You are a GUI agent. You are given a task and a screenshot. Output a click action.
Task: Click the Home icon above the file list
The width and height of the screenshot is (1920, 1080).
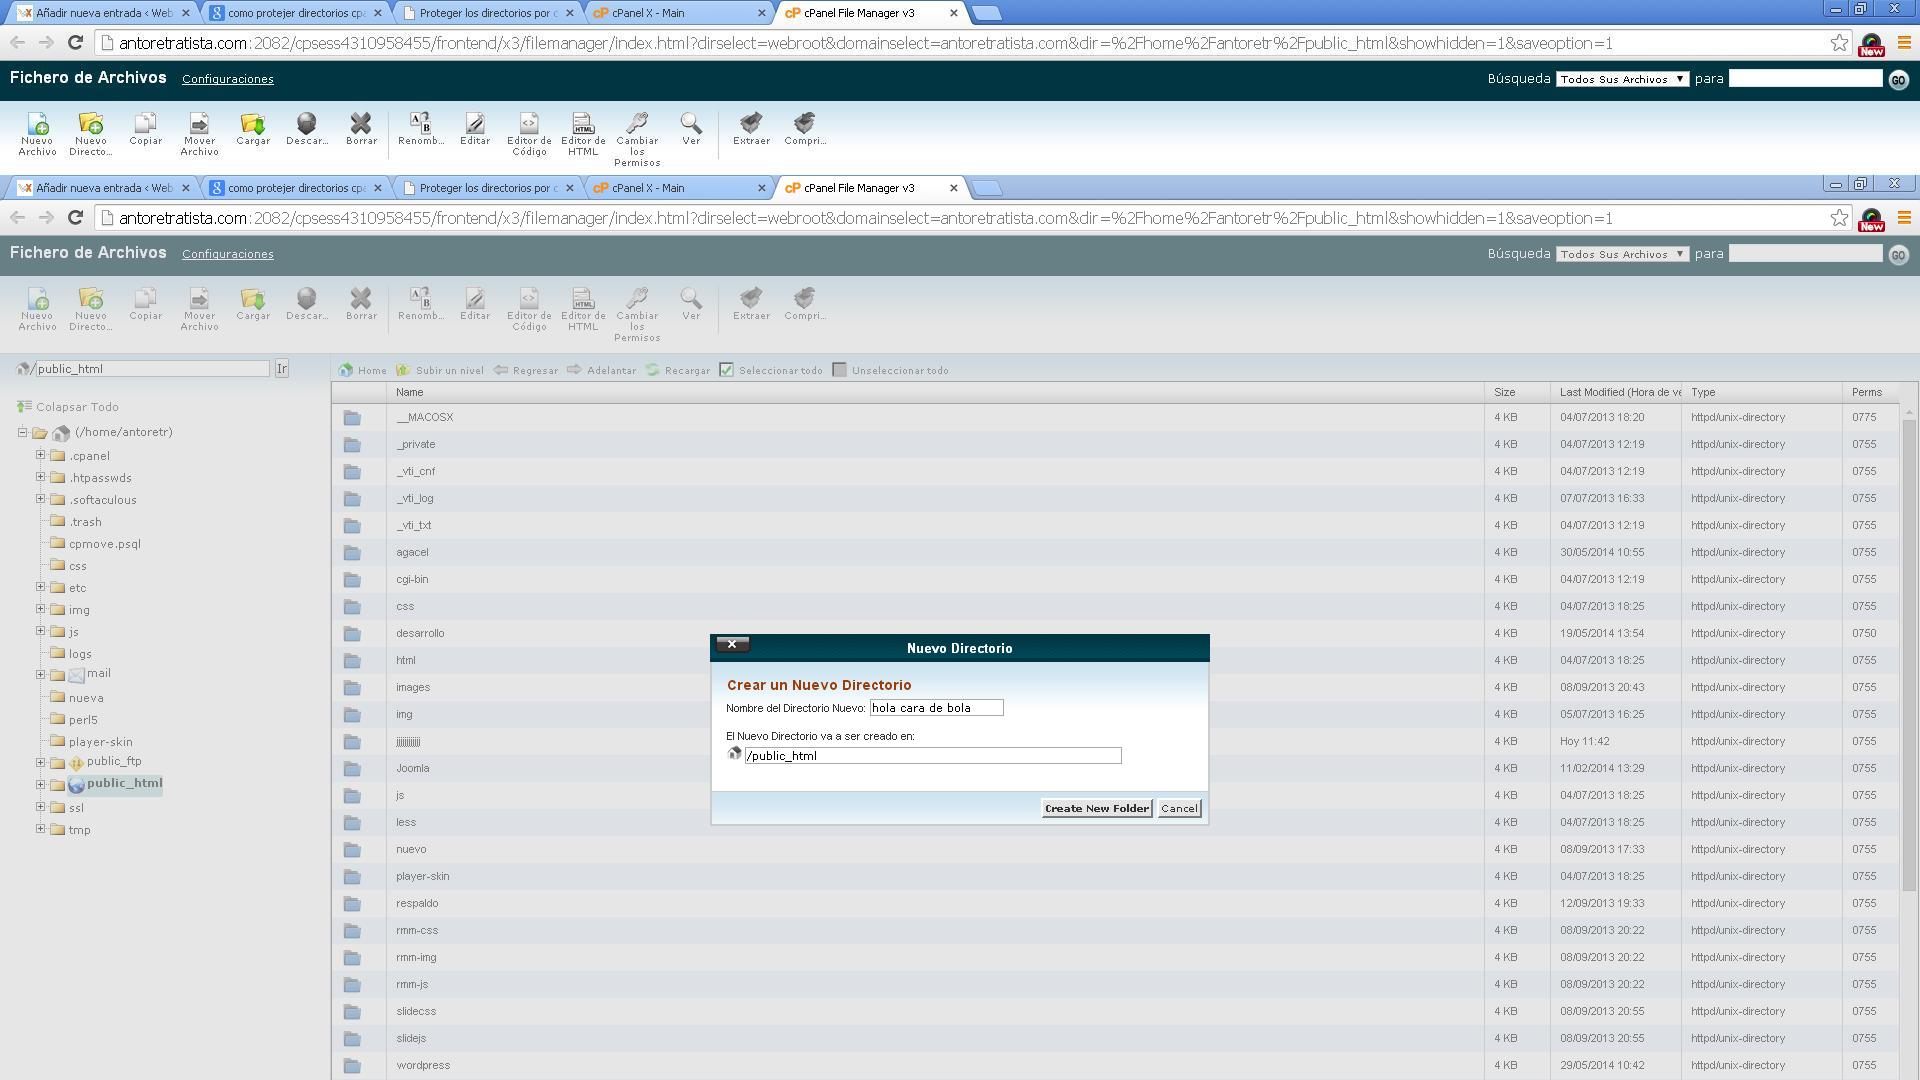click(344, 370)
